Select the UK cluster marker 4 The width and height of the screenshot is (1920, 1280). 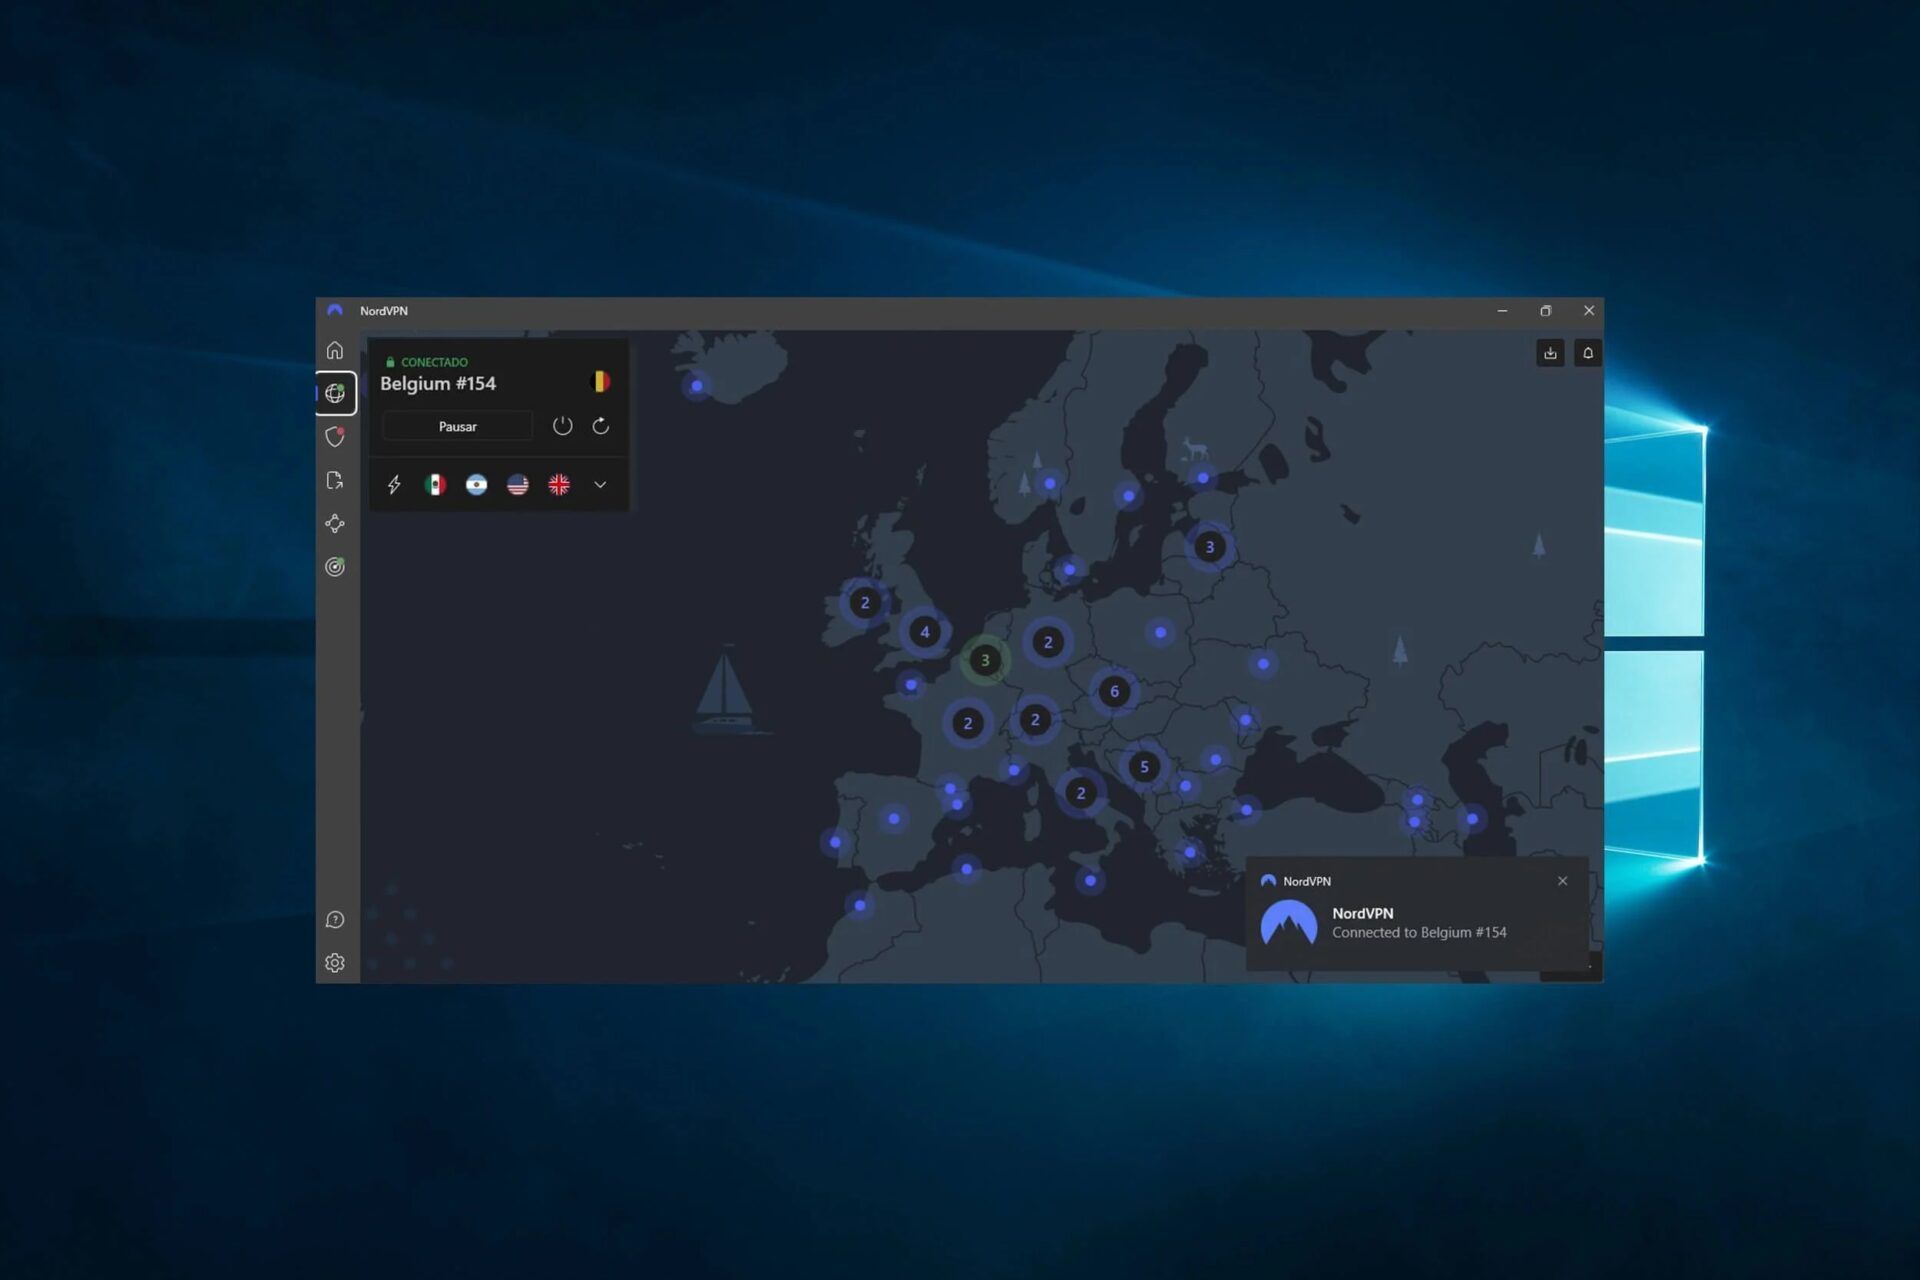[925, 632]
